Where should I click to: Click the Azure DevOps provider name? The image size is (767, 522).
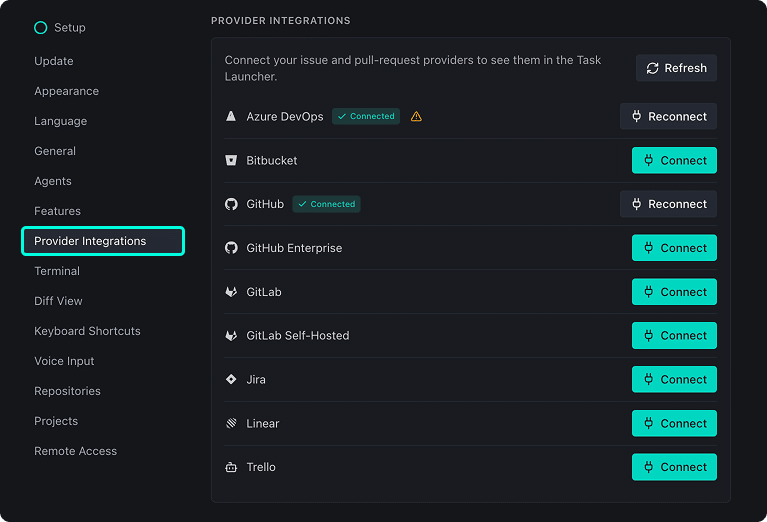click(x=285, y=116)
